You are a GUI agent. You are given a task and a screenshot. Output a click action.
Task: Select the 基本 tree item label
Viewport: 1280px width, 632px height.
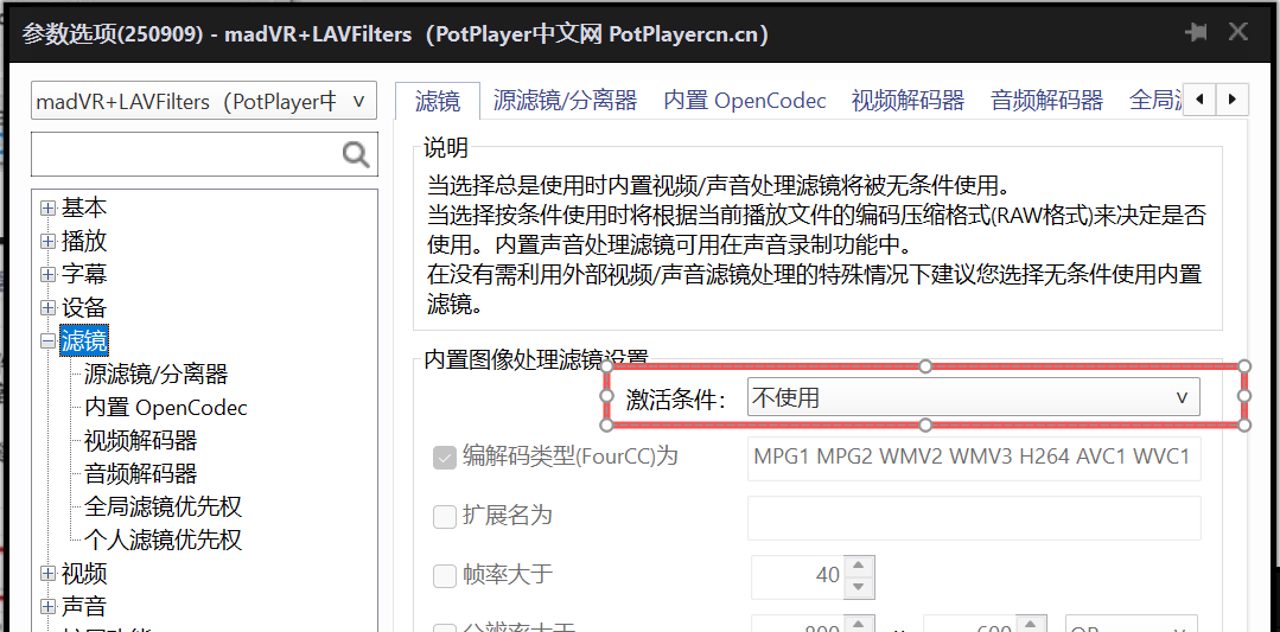[x=84, y=208]
